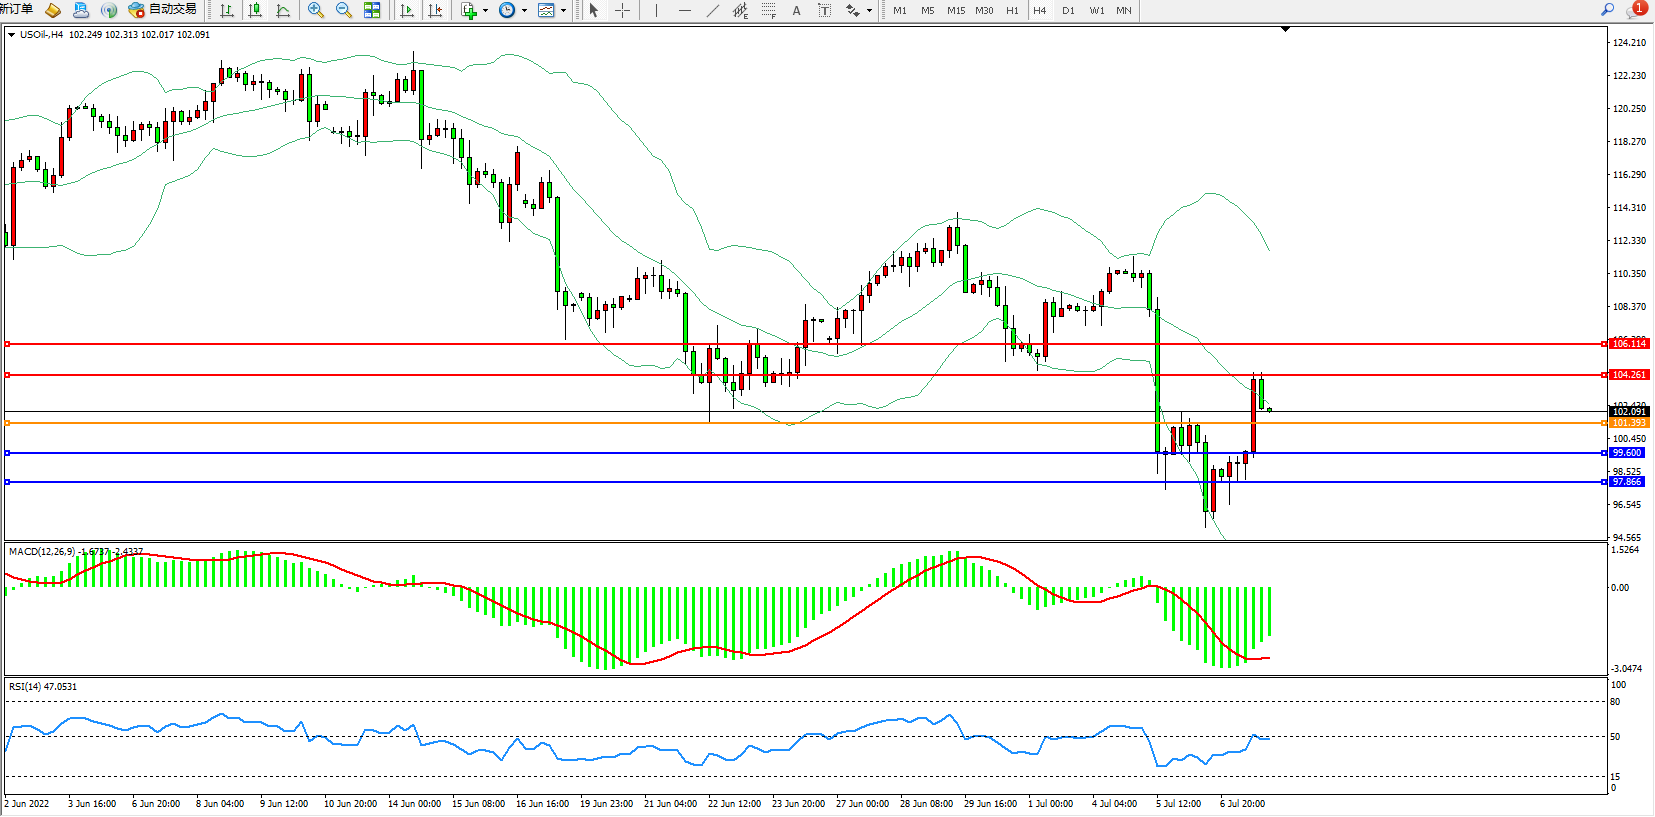Image resolution: width=1655 pixels, height=817 pixels.
Task: Toggle the chart auto-scroll button
Action: pos(407,10)
